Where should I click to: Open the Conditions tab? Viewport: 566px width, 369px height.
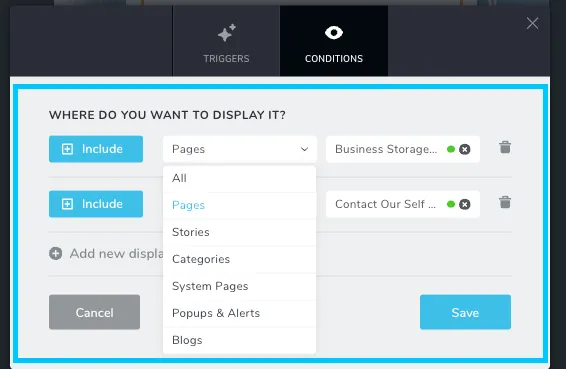(334, 41)
